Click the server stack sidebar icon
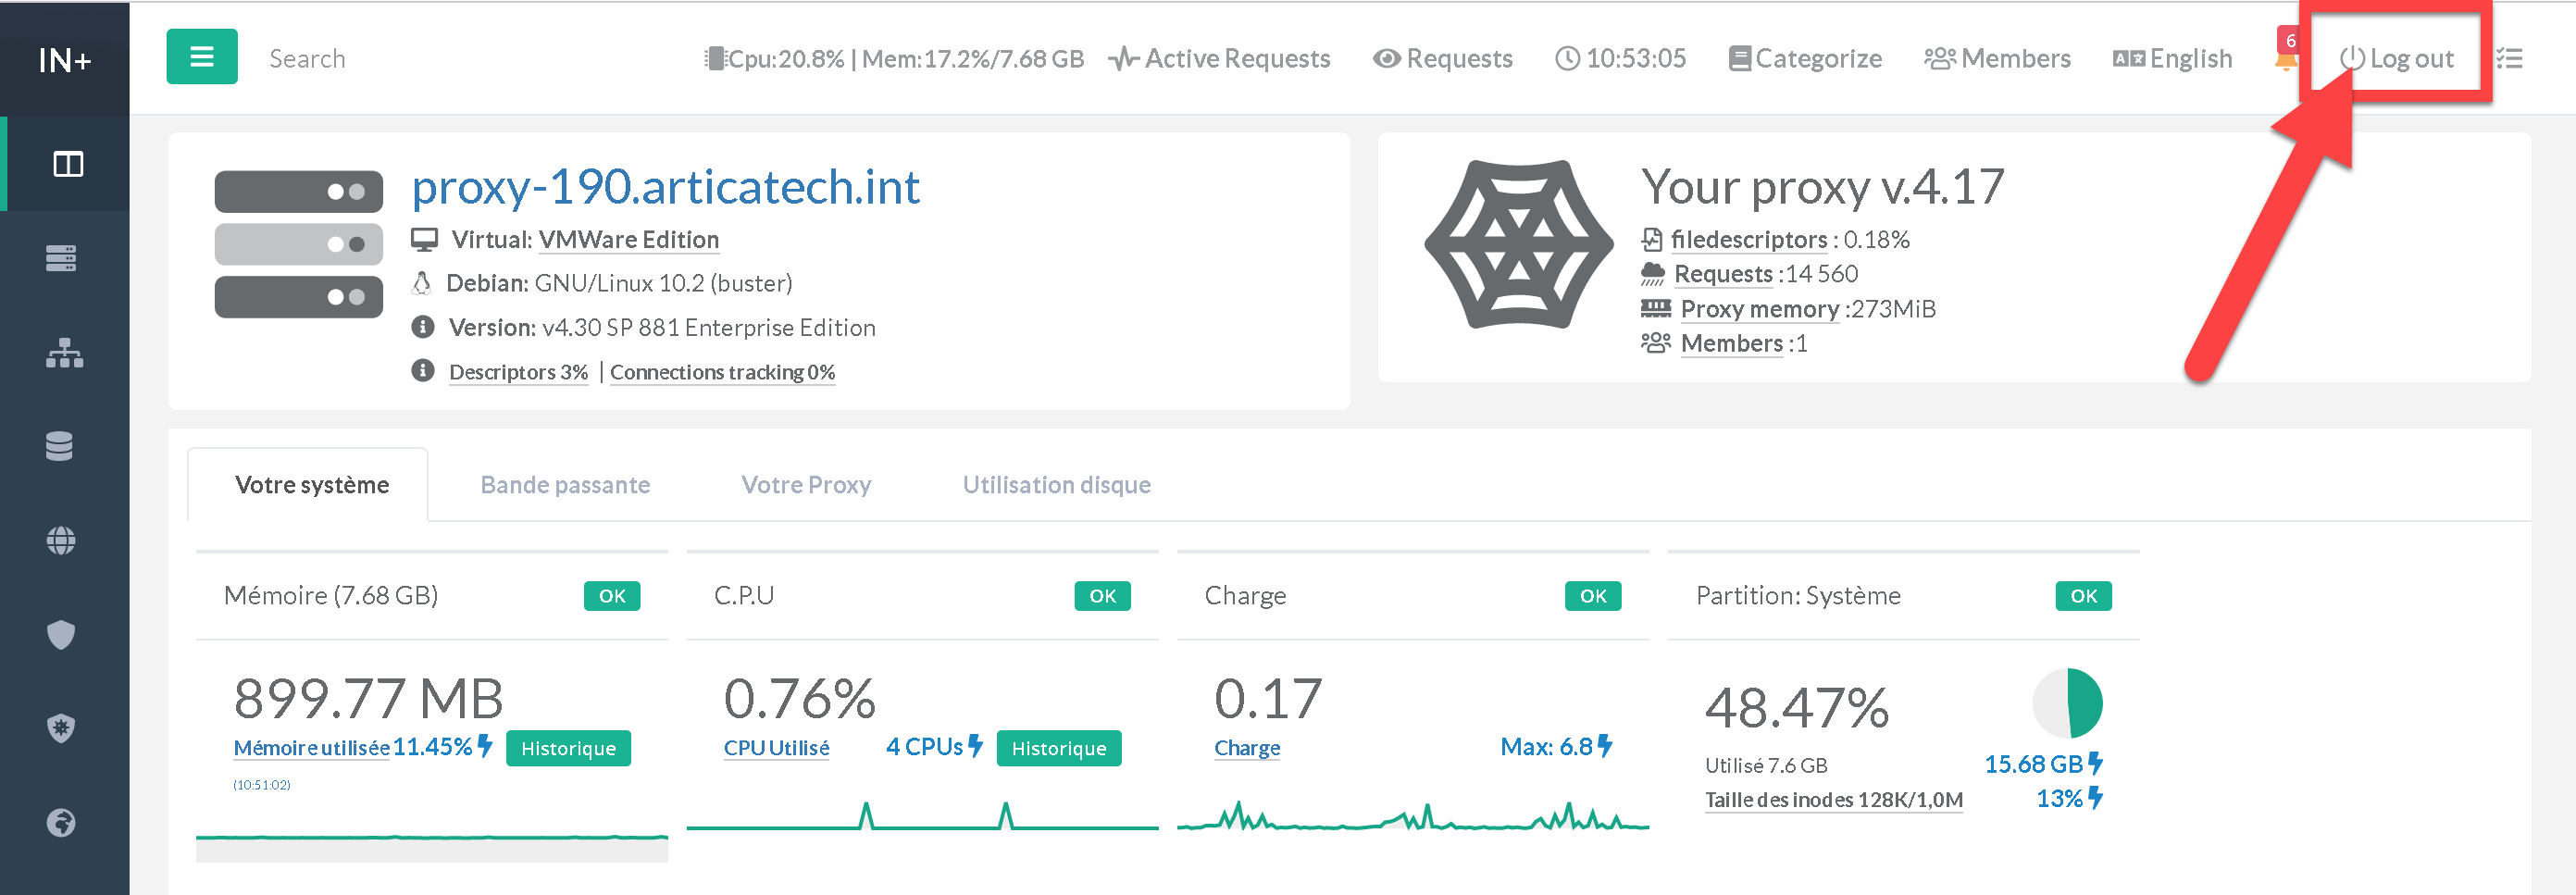This screenshot has width=2576, height=895. (x=61, y=258)
